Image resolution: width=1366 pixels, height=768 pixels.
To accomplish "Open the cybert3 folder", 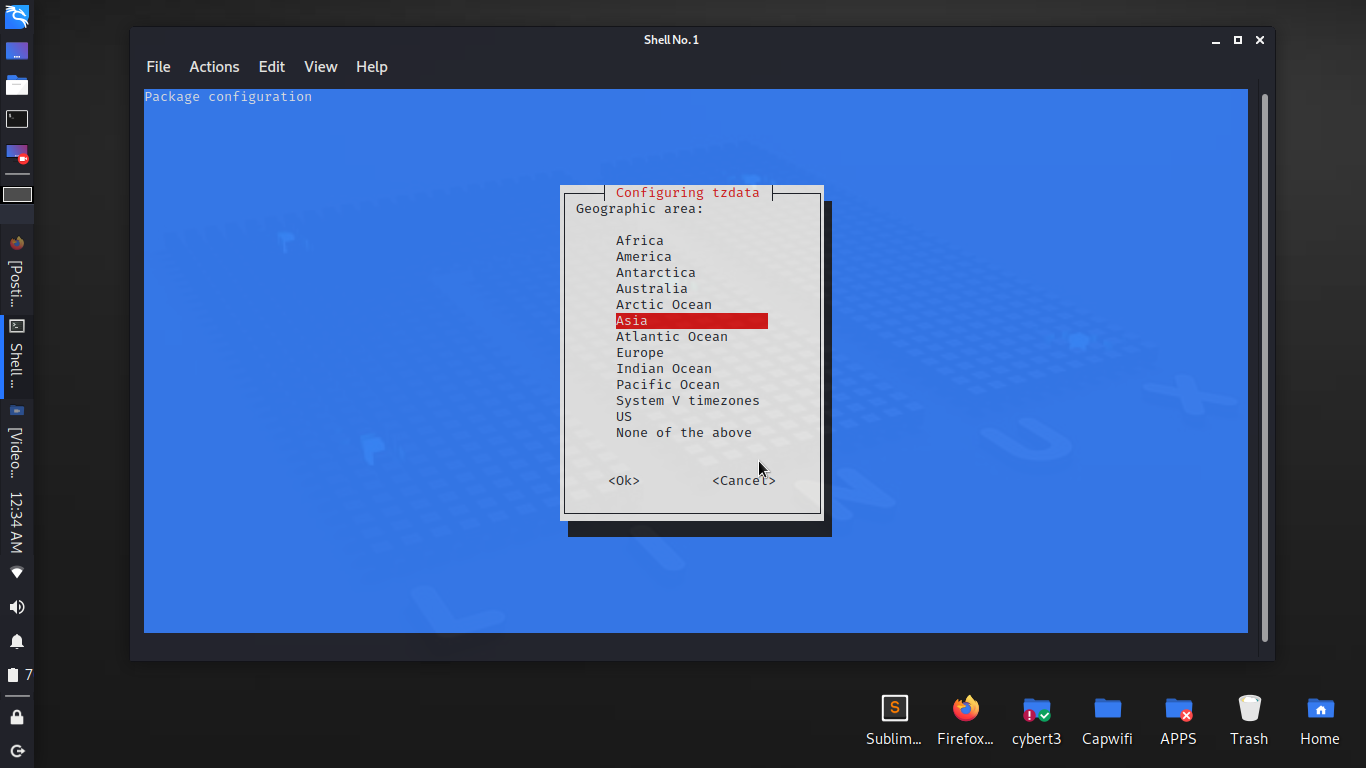I will (x=1036, y=712).
